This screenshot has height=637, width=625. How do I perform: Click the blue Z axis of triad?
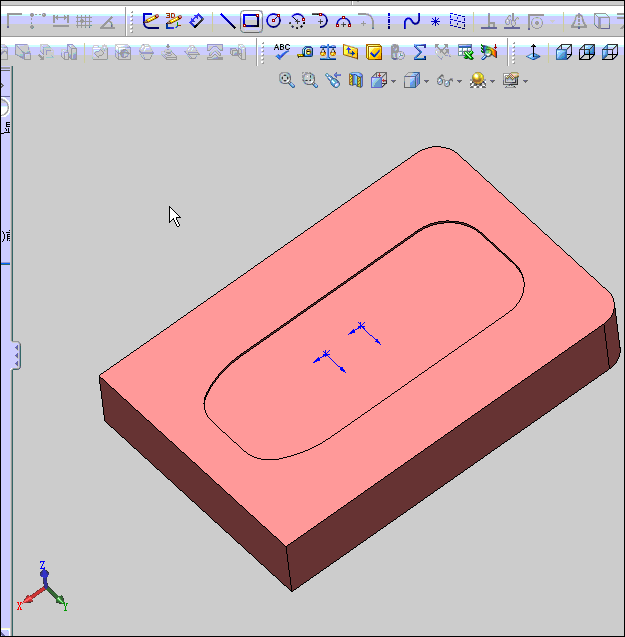point(43,573)
